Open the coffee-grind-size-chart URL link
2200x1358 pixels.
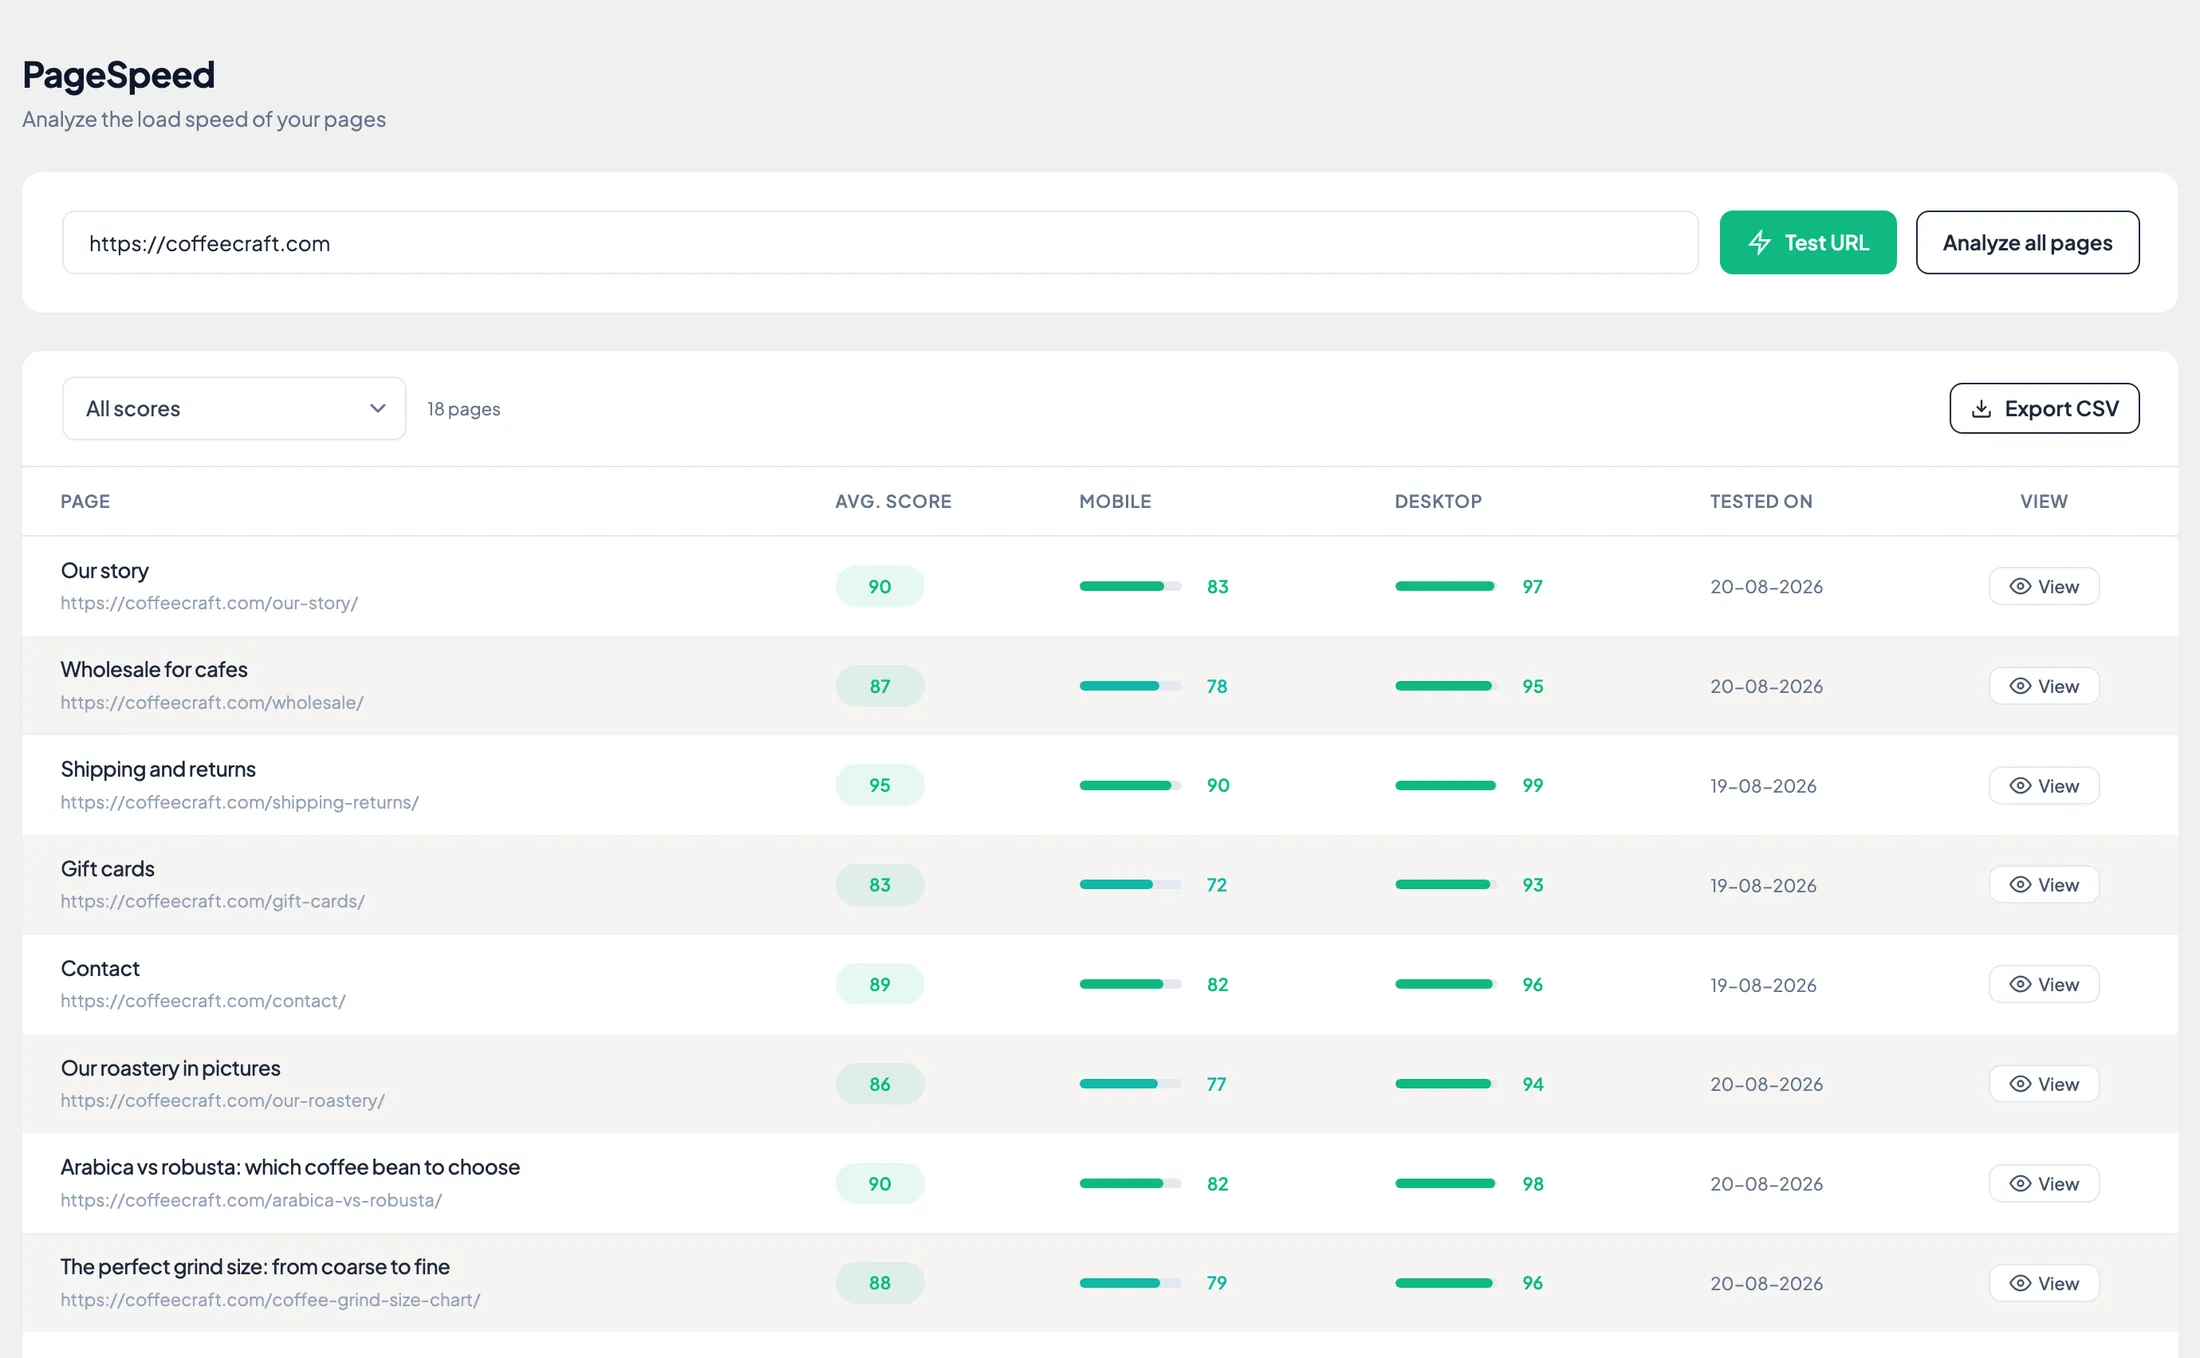point(270,1299)
